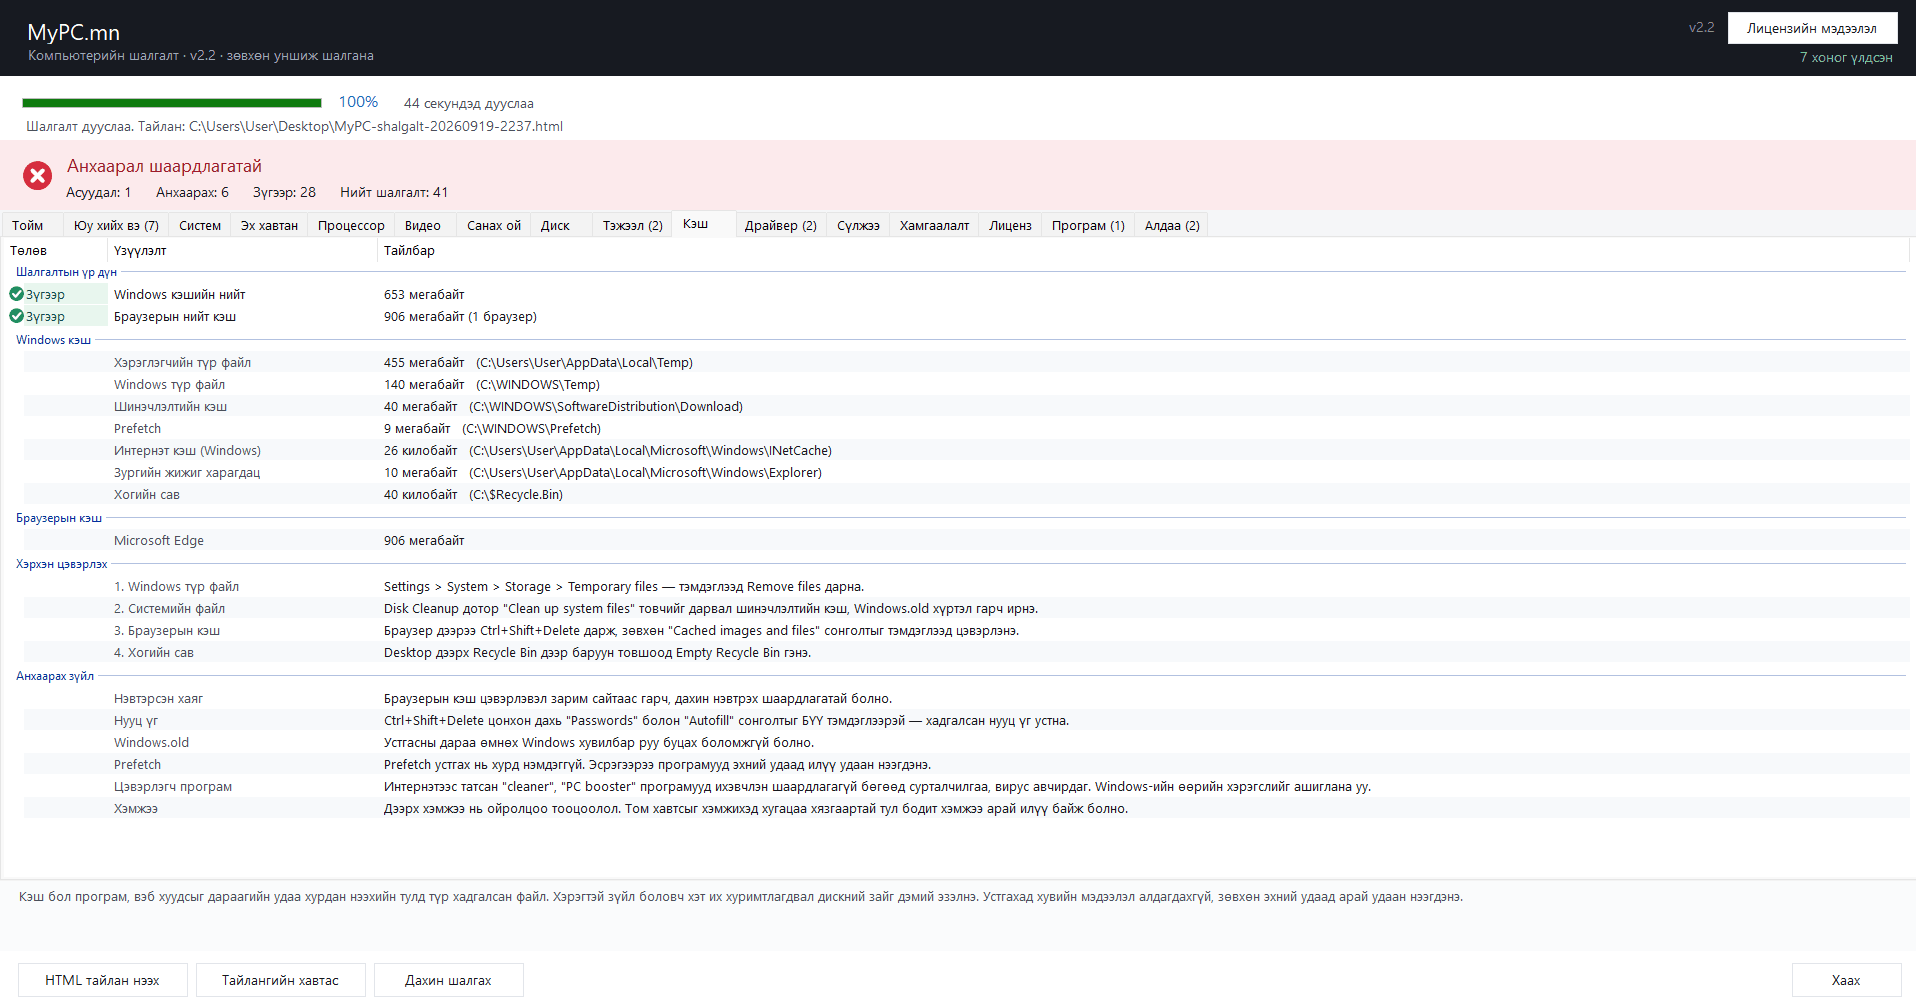The height and width of the screenshot is (1007, 1916).
Task: Click the Браузерын кэш group header
Action: coord(59,518)
